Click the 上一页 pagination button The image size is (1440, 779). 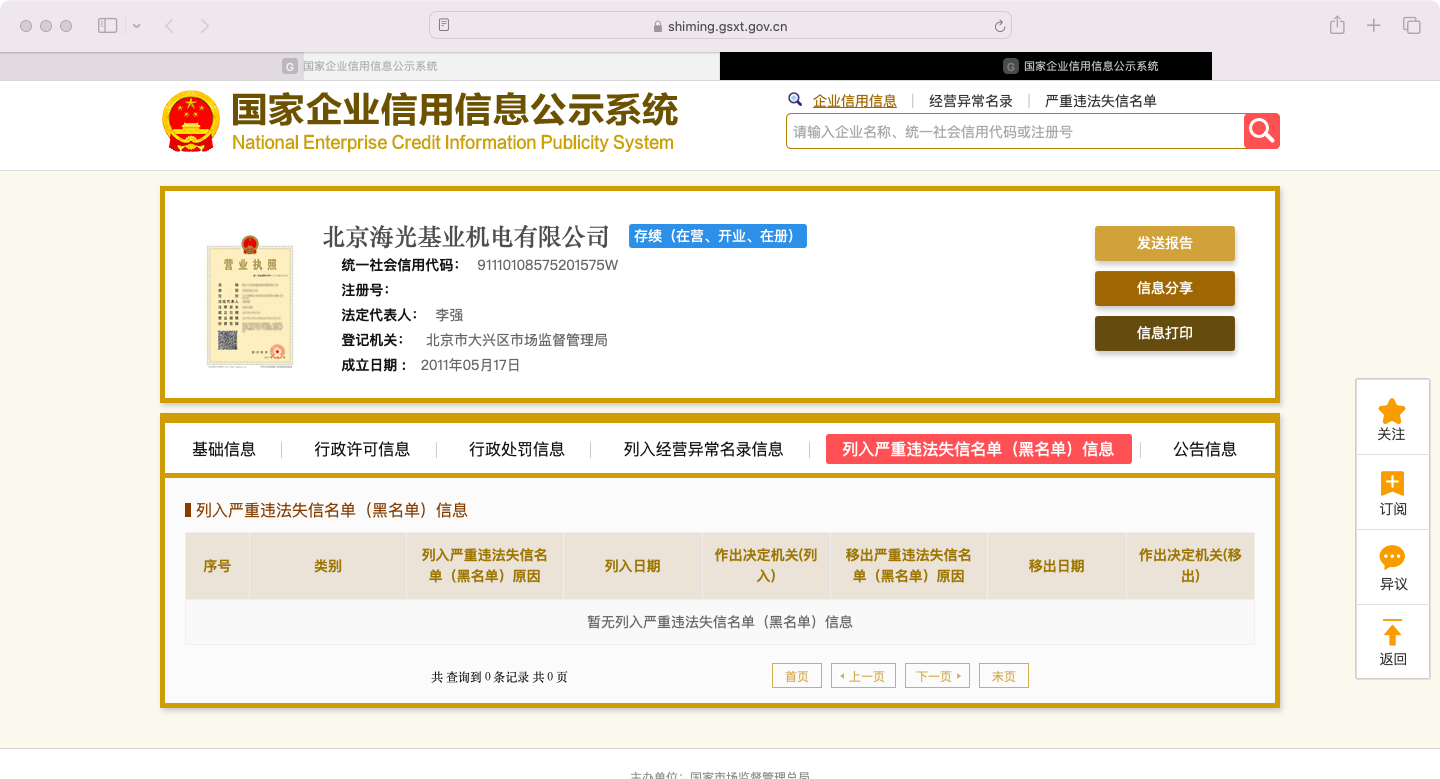(x=863, y=676)
